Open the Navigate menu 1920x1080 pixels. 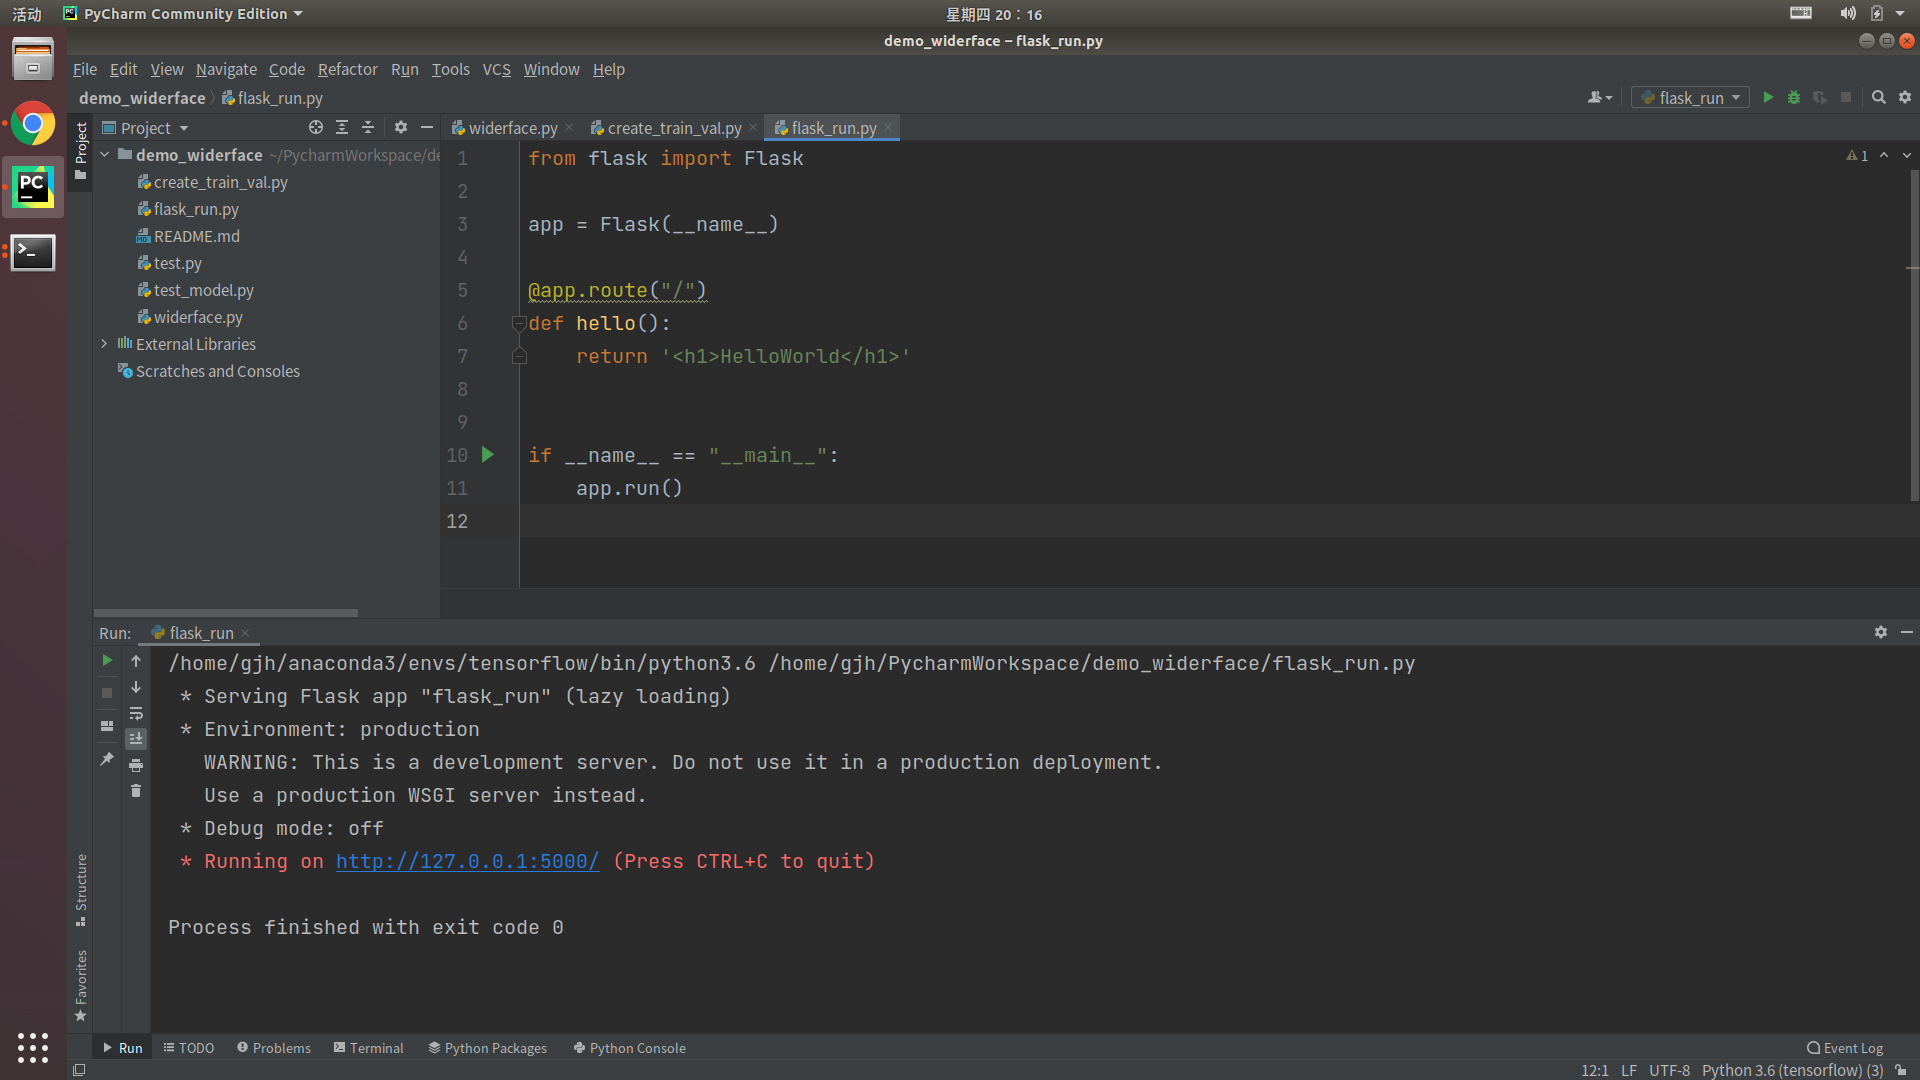226,69
